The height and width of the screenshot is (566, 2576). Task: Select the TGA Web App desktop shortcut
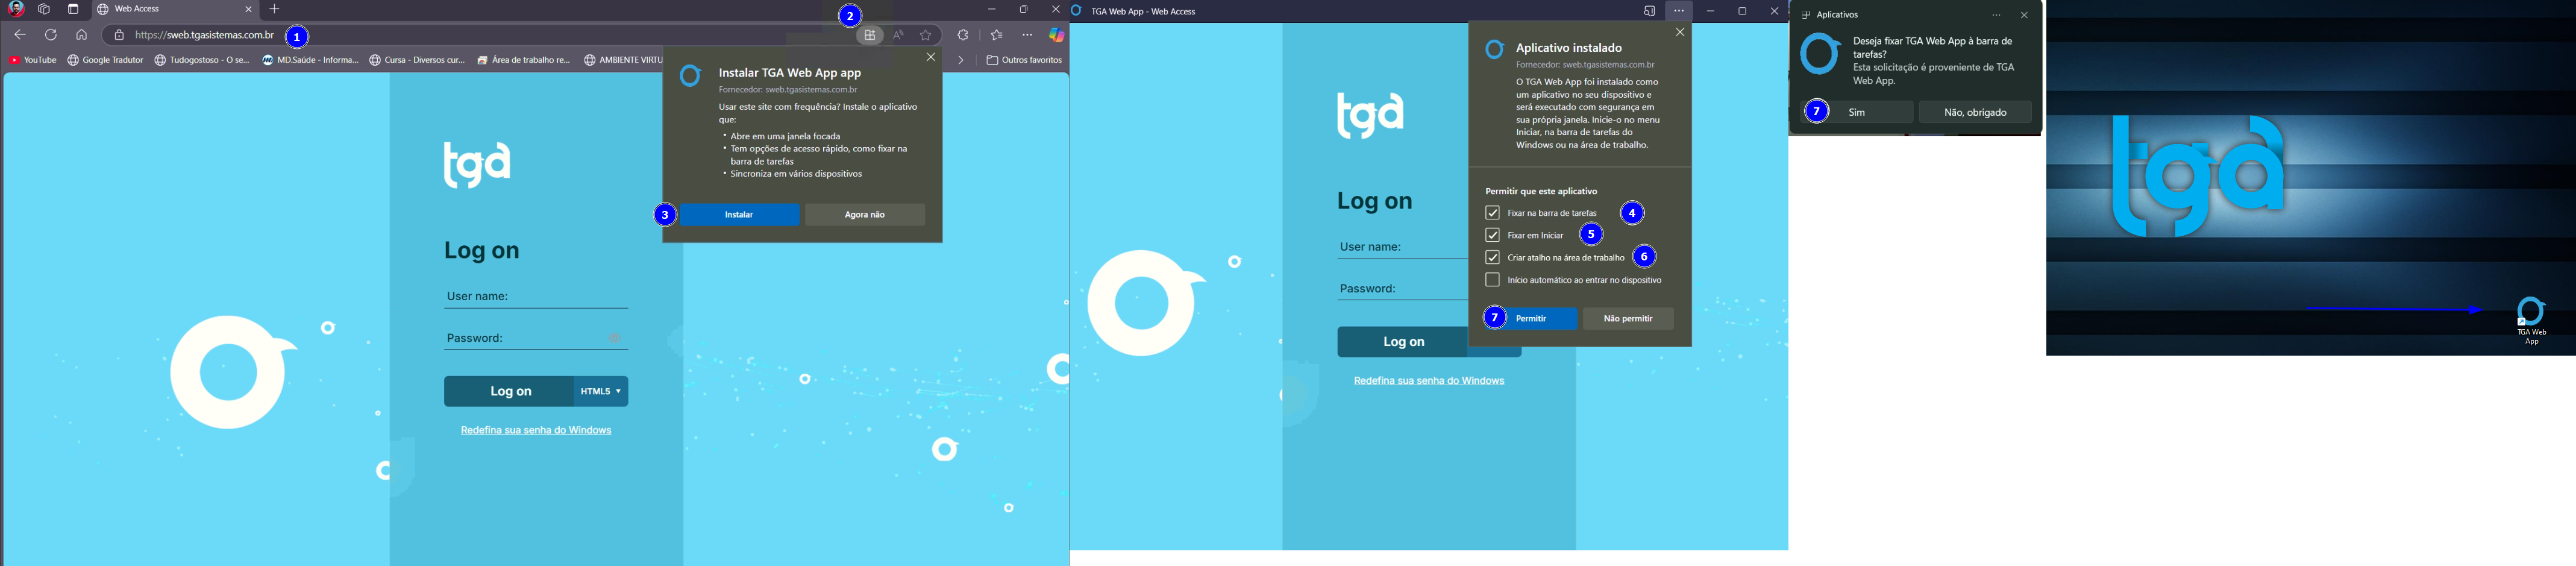pos(2531,321)
